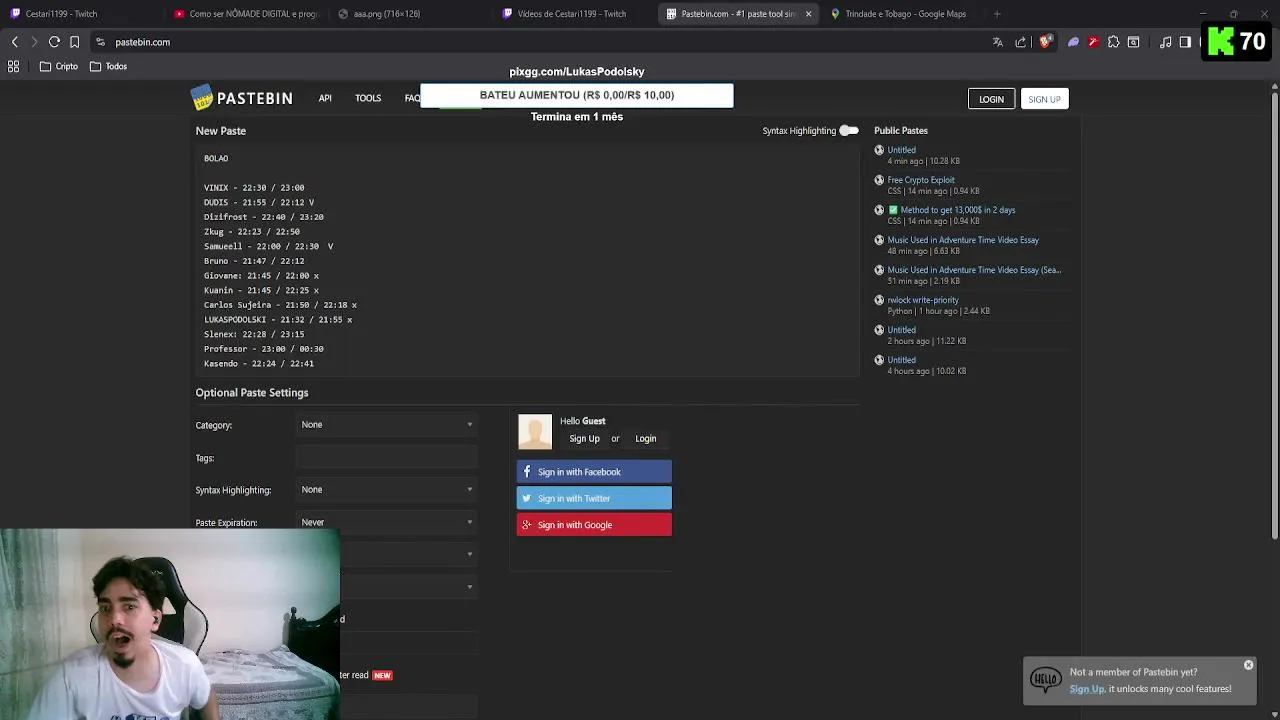The width and height of the screenshot is (1280, 720).
Task: Open the apps grid in the bookmarks bar
Action: tap(14, 66)
